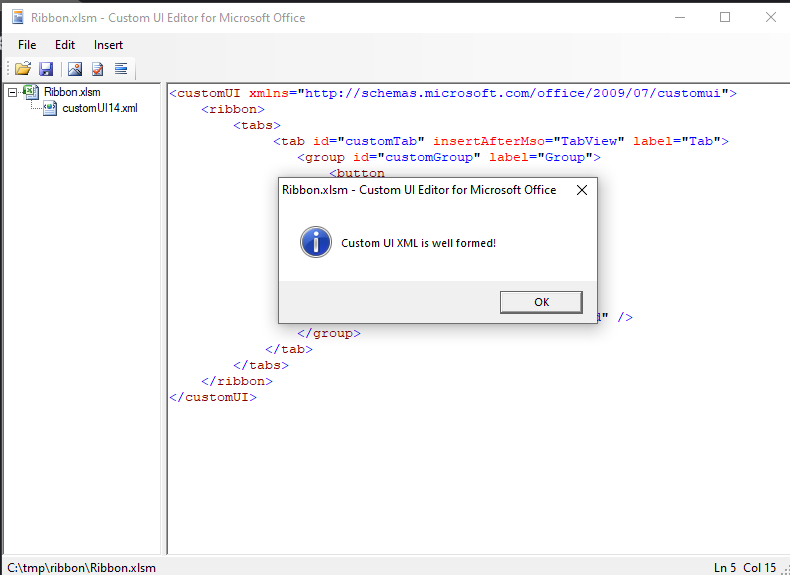Open the Insert menu
This screenshot has height=575, width=790.
point(108,45)
